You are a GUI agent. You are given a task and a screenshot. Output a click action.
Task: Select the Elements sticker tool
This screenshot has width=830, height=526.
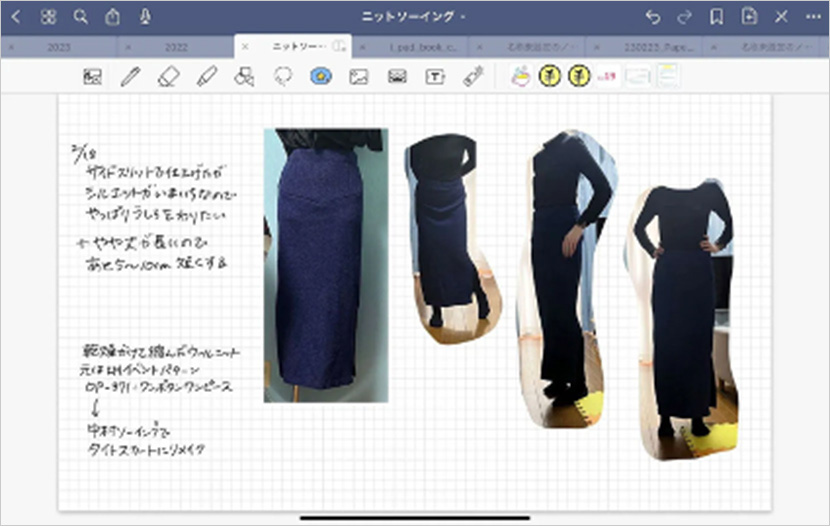(321, 76)
